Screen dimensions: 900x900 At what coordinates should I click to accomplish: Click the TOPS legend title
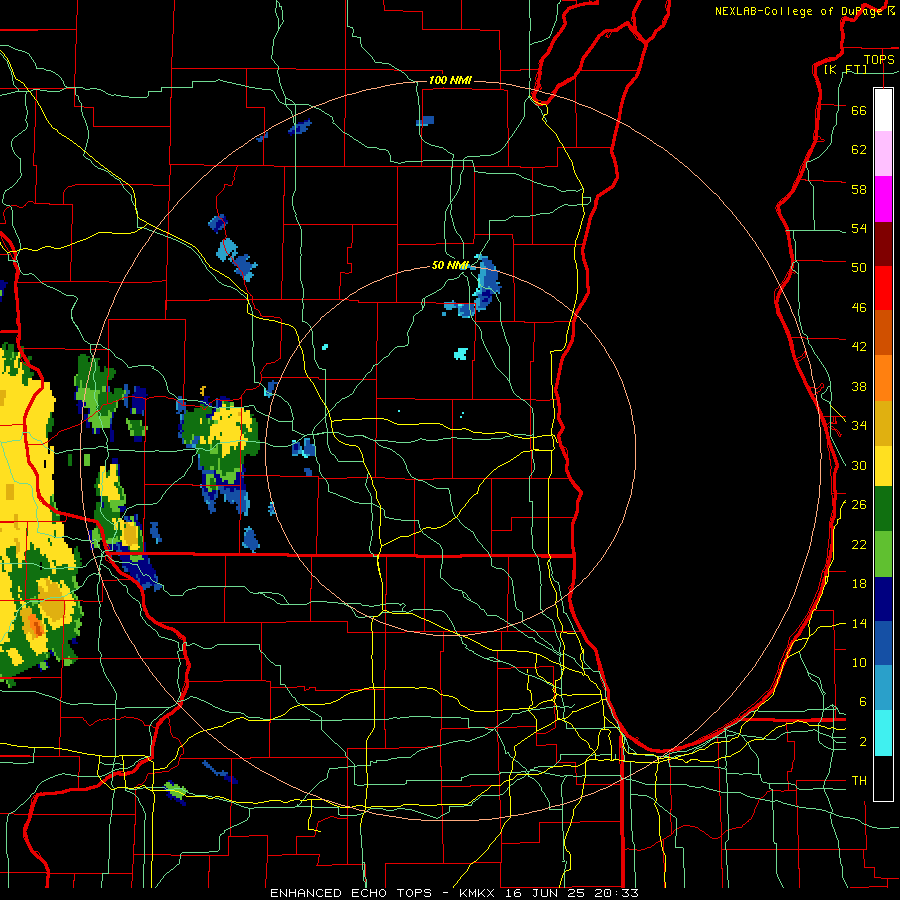tap(879, 59)
